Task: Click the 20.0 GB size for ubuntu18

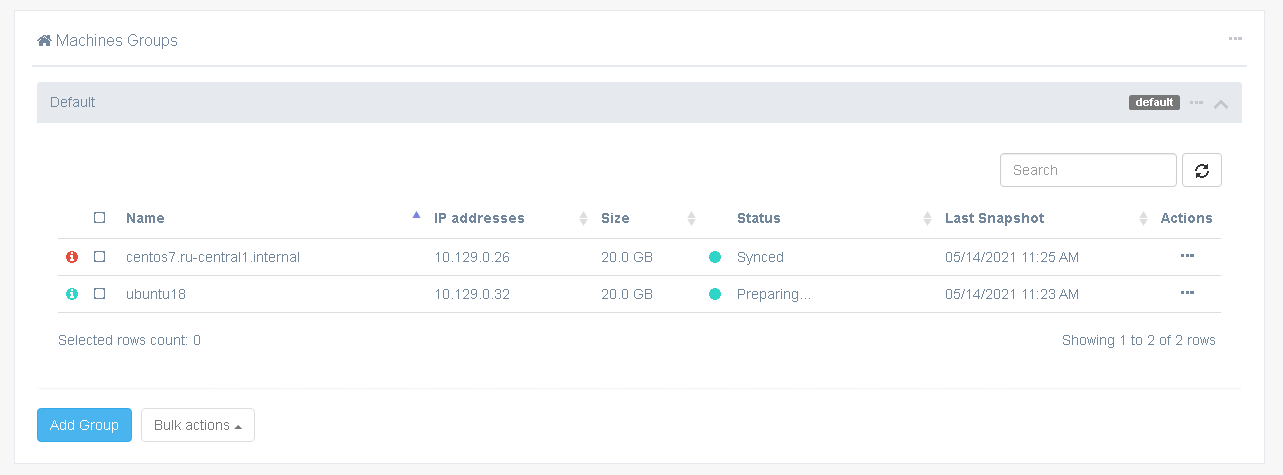Action: (627, 294)
